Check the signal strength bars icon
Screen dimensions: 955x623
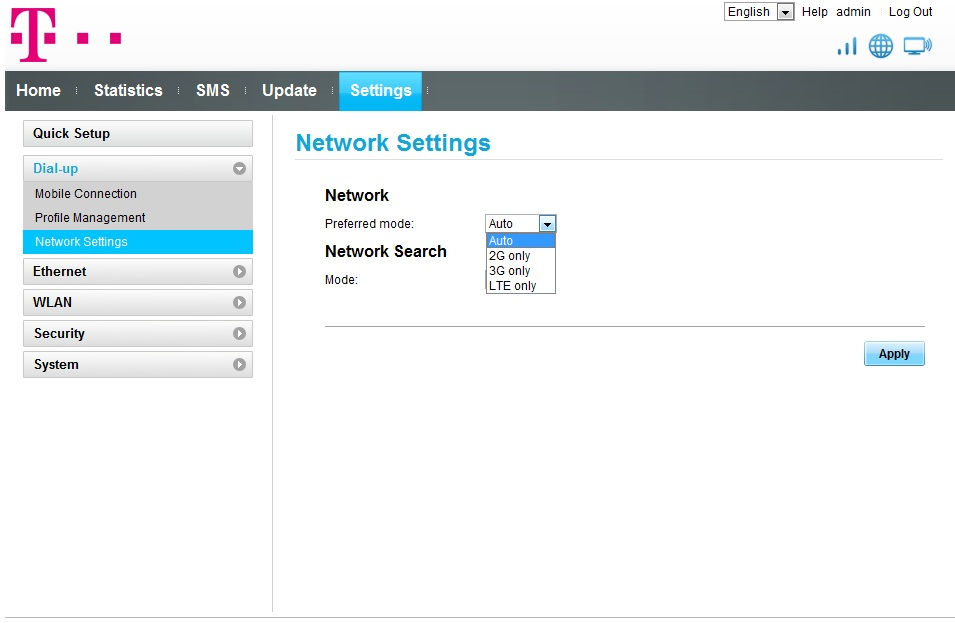click(x=847, y=46)
